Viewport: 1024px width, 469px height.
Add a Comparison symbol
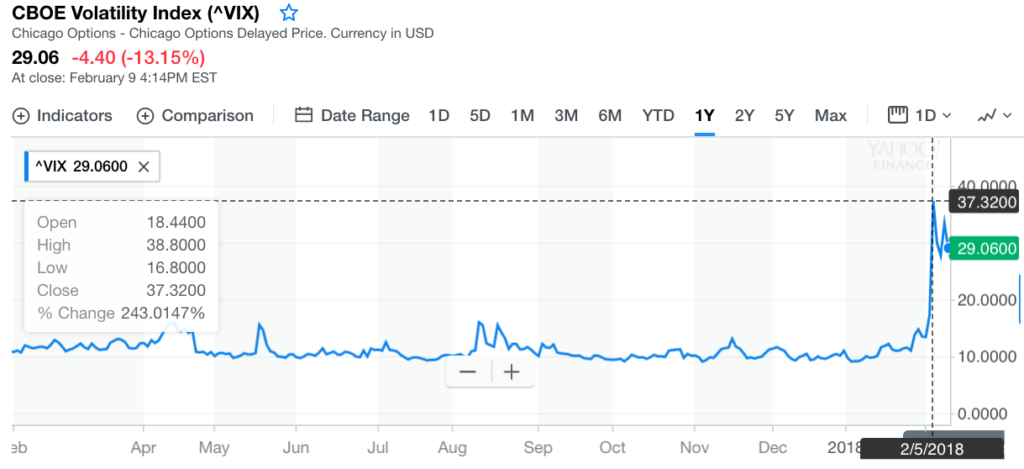[x=195, y=115]
